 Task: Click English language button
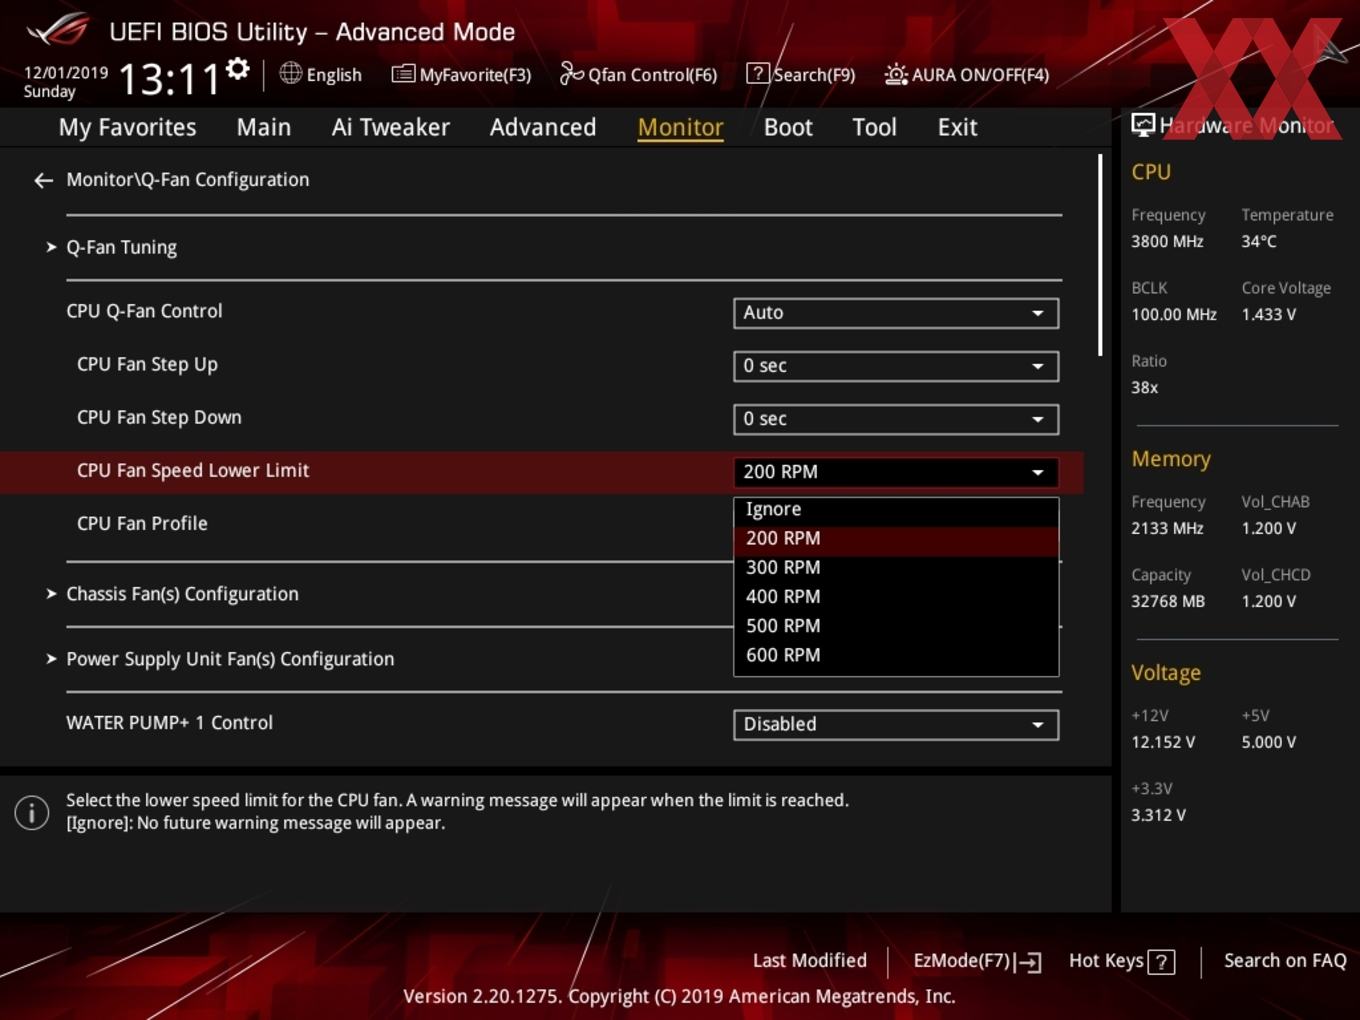click(321, 74)
